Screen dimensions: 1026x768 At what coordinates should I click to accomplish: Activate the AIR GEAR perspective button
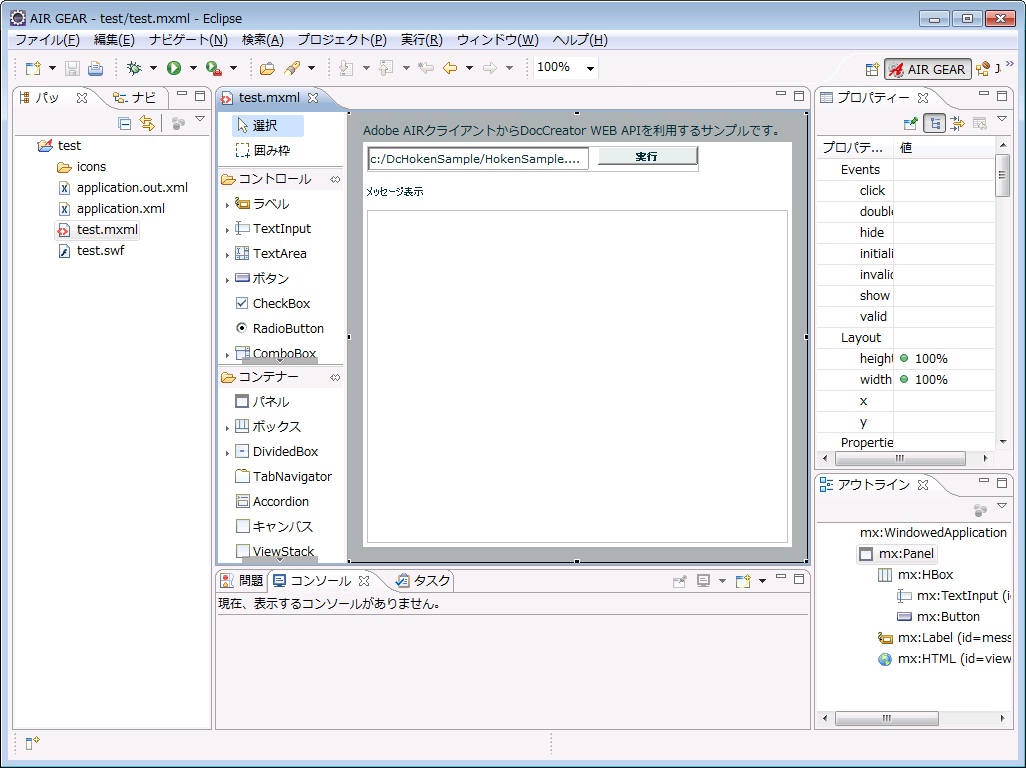(x=927, y=69)
